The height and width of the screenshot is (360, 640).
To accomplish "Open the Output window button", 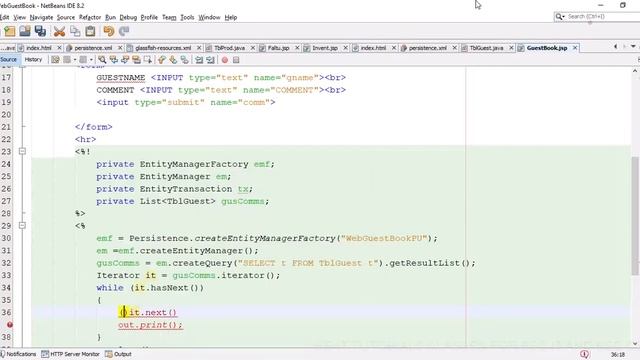I will (x=118, y=354).
